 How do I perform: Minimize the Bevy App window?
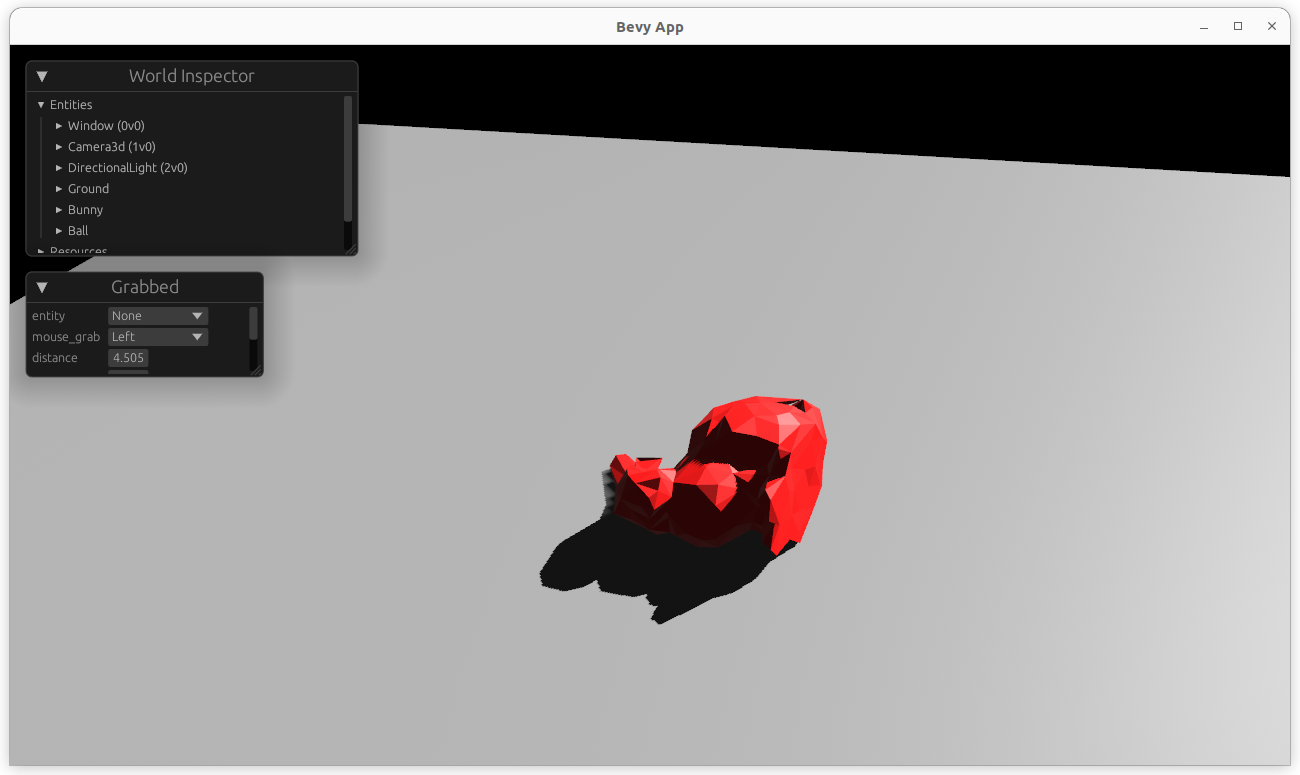tap(1203, 27)
